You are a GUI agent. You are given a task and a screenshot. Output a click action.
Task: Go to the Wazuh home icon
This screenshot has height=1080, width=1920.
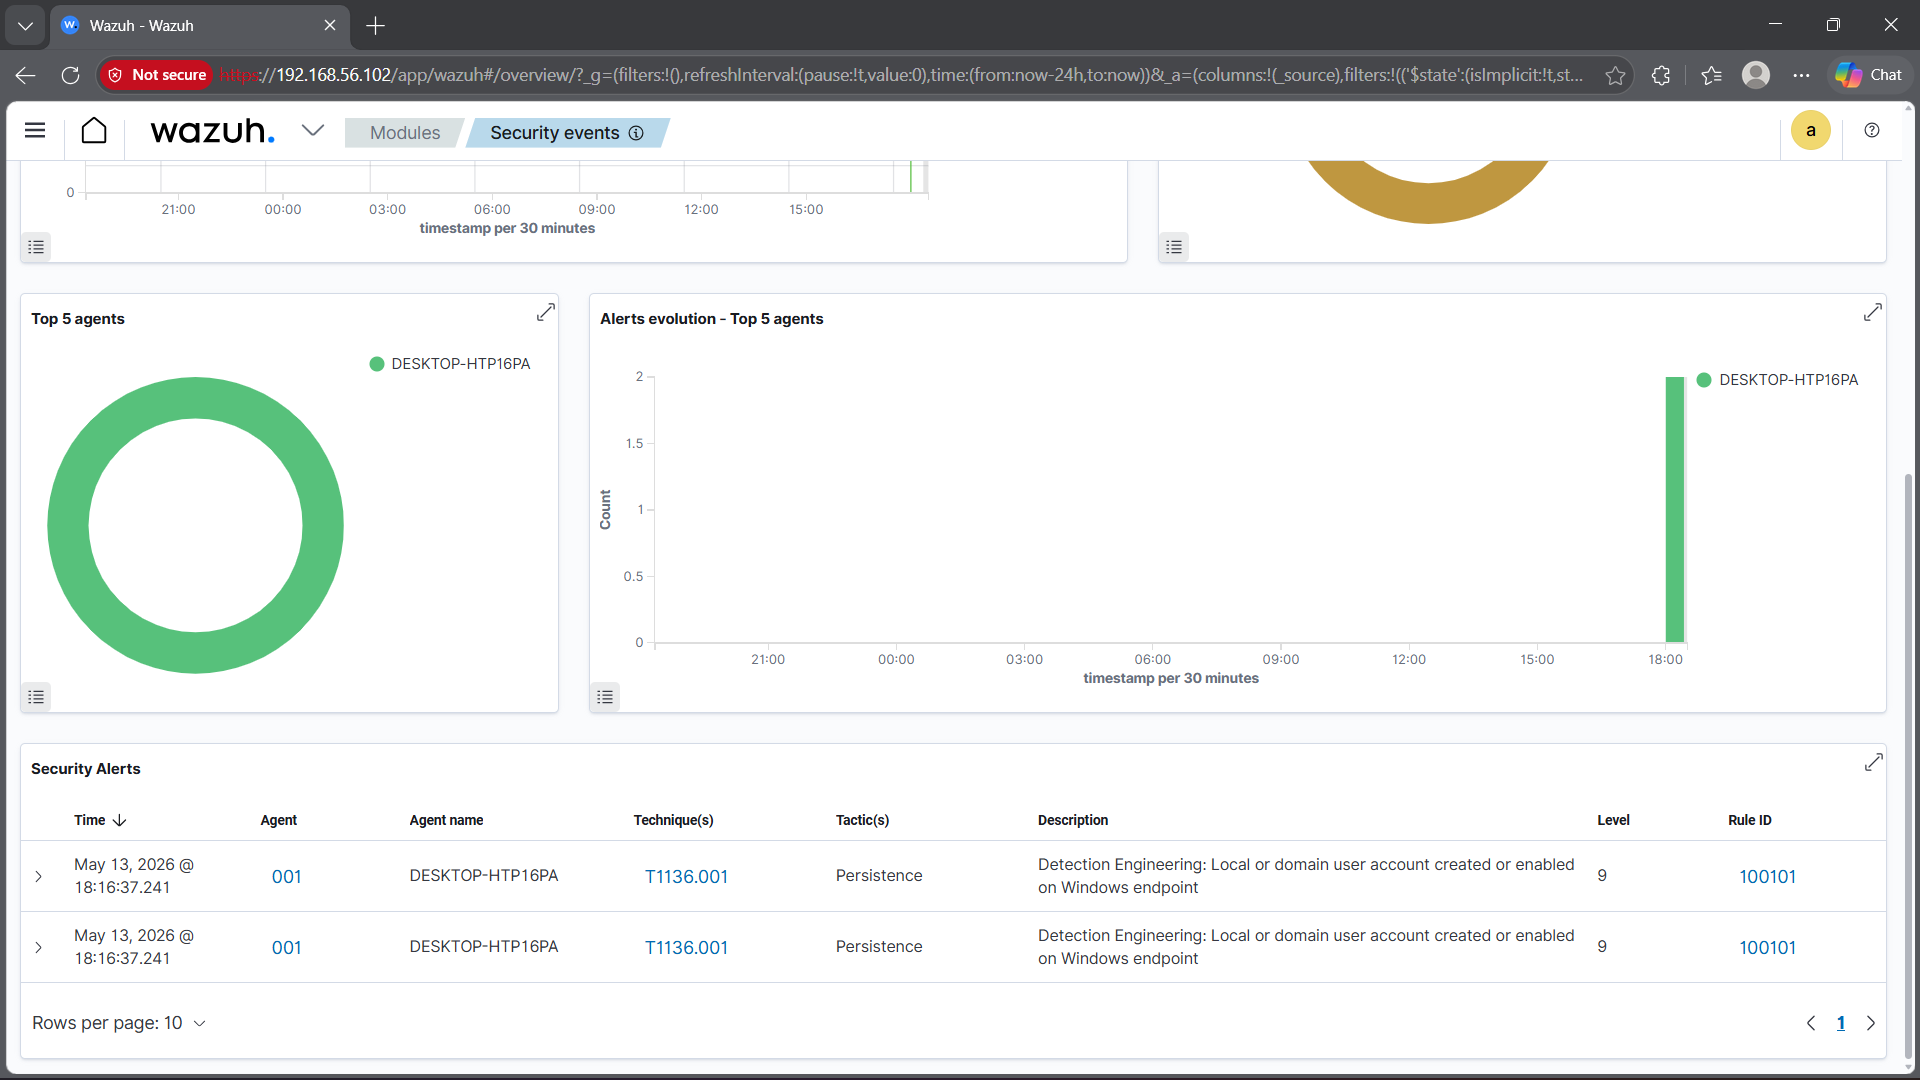pyautogui.click(x=94, y=131)
